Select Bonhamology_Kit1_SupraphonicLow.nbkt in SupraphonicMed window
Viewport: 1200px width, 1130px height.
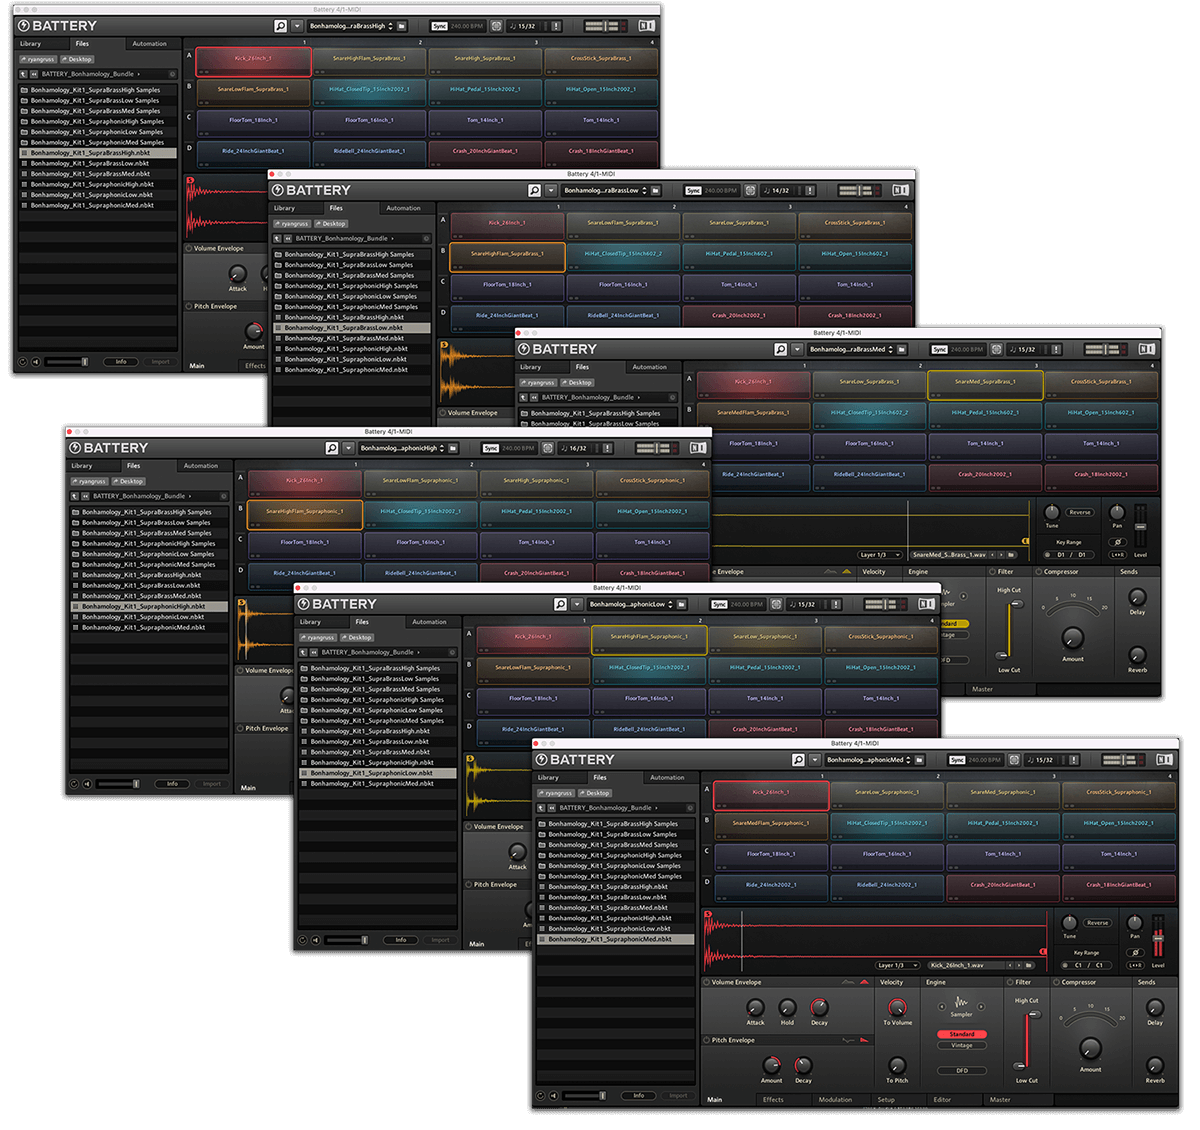point(617,928)
